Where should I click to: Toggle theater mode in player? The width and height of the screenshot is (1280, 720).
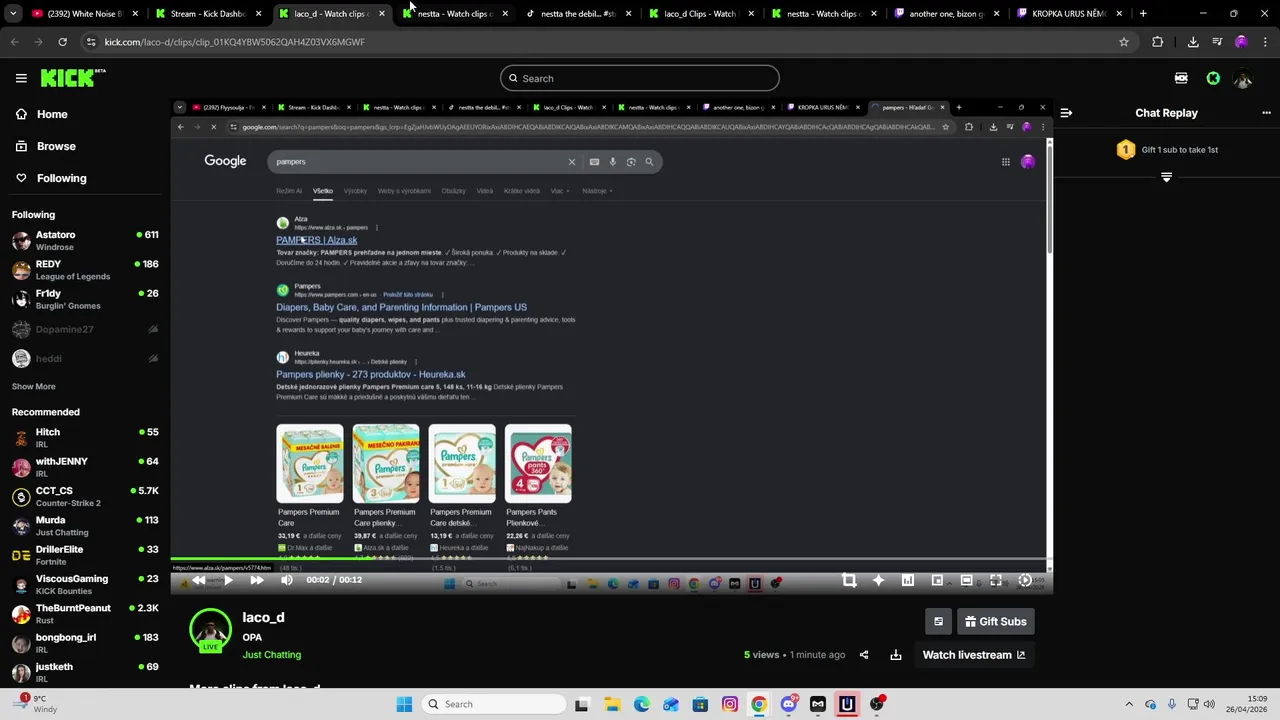pos(966,580)
